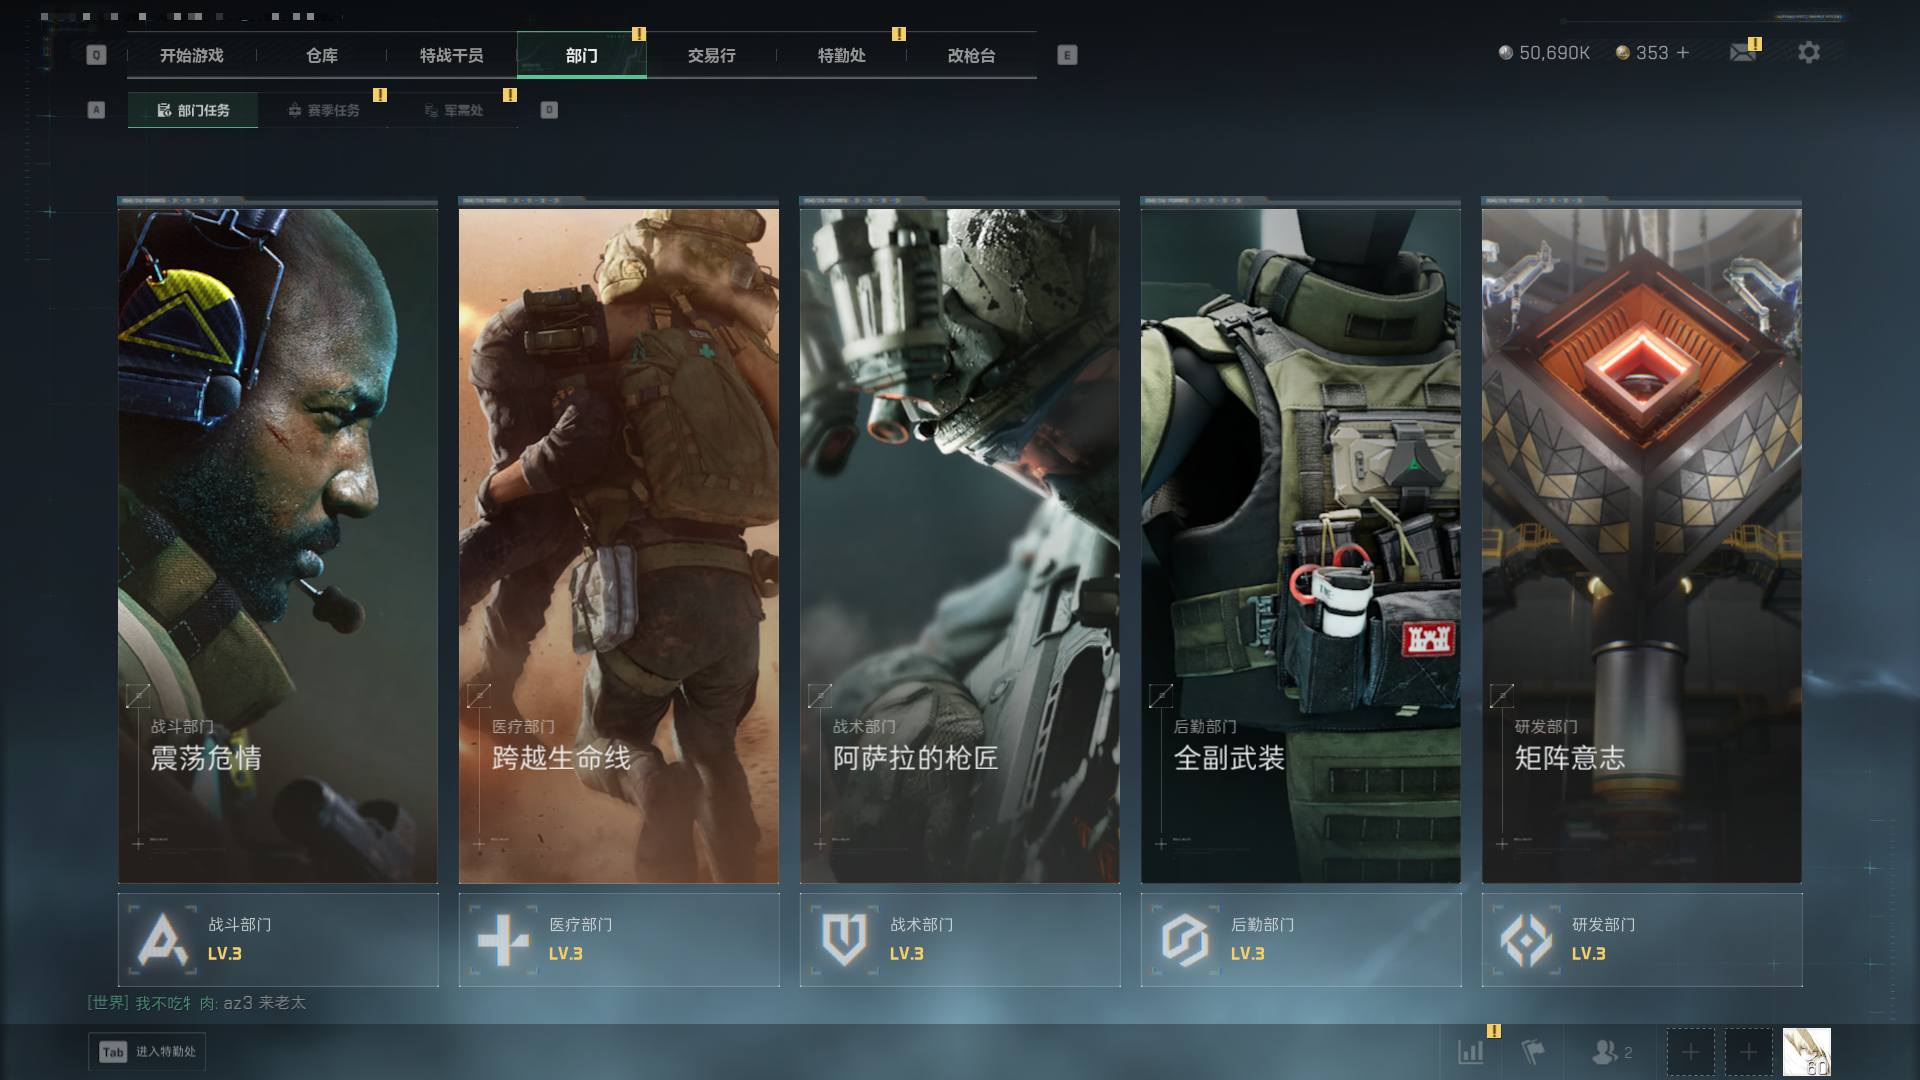The height and width of the screenshot is (1080, 1920).
Task: Open the statistics bar chart icon
Action: tap(1471, 1052)
